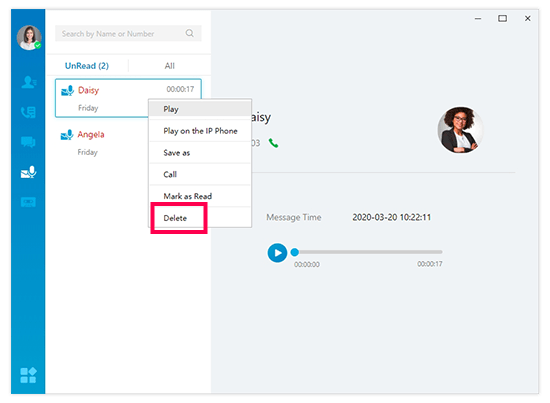Open the Contacts sidebar icon
The image size is (550, 403).
click(x=29, y=82)
